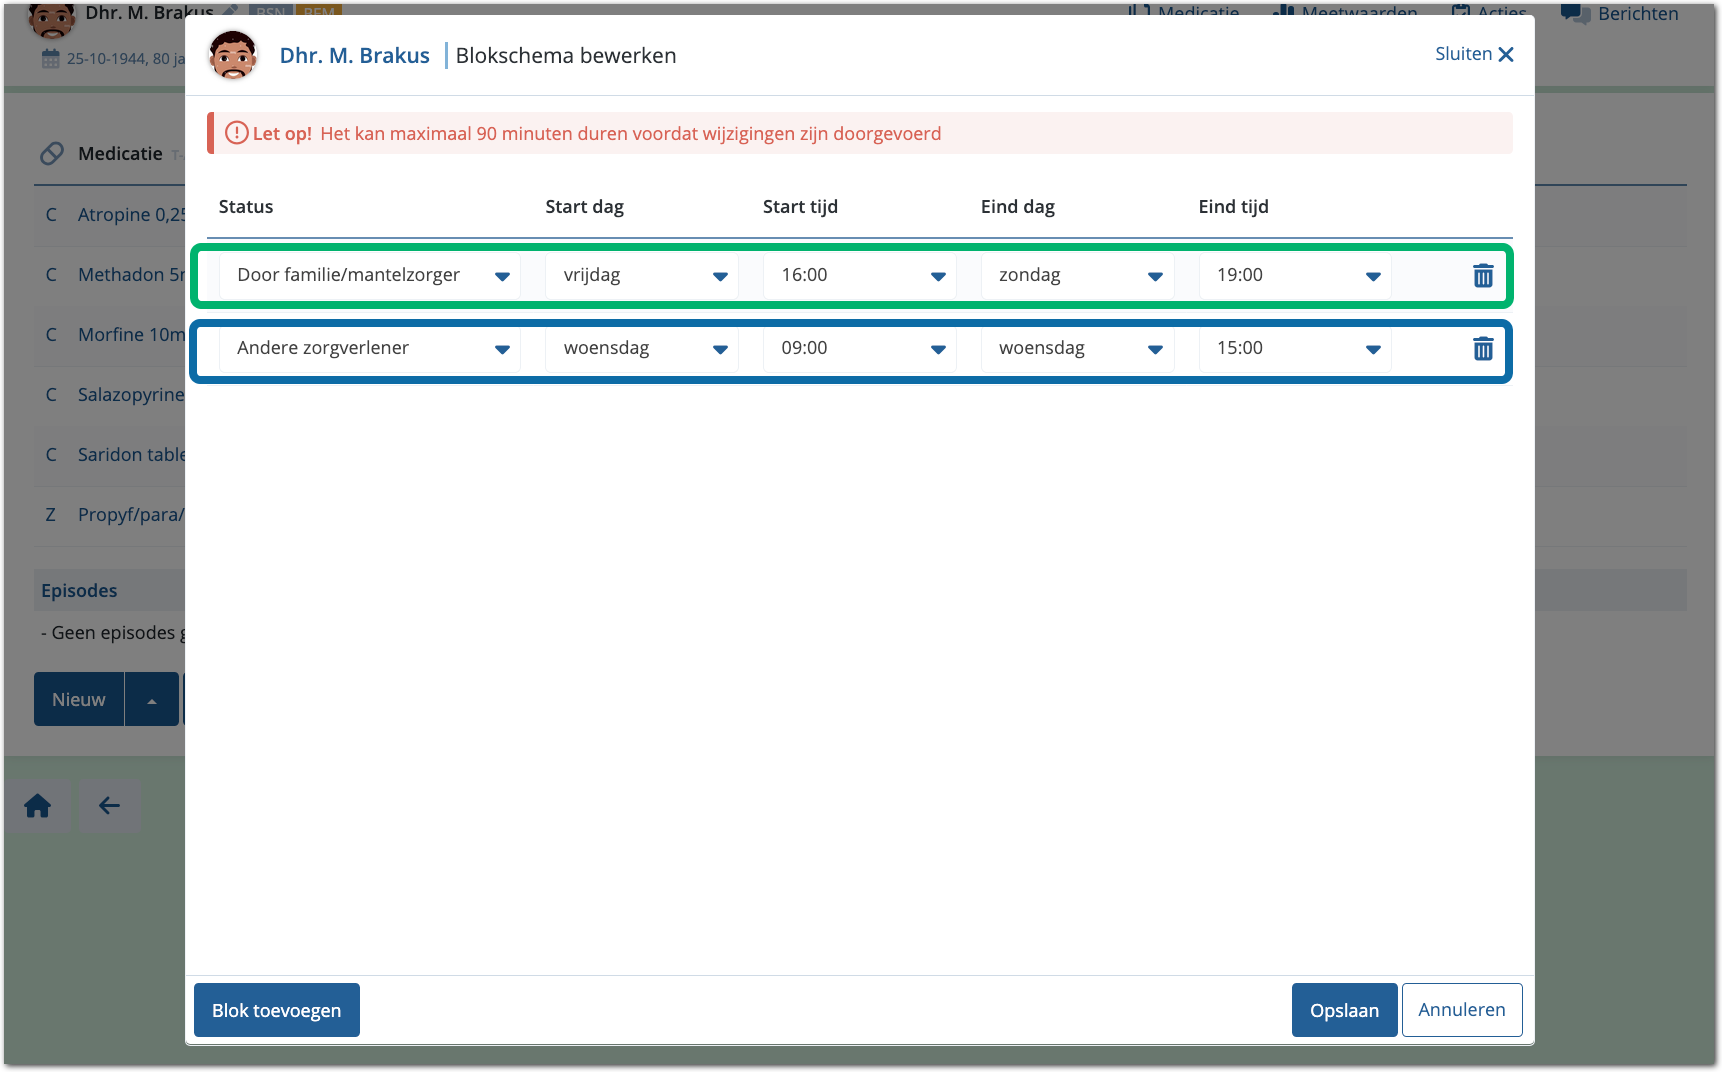Screen dimensions: 1722x1072
Task: Click the back arrow button
Action: (x=109, y=806)
